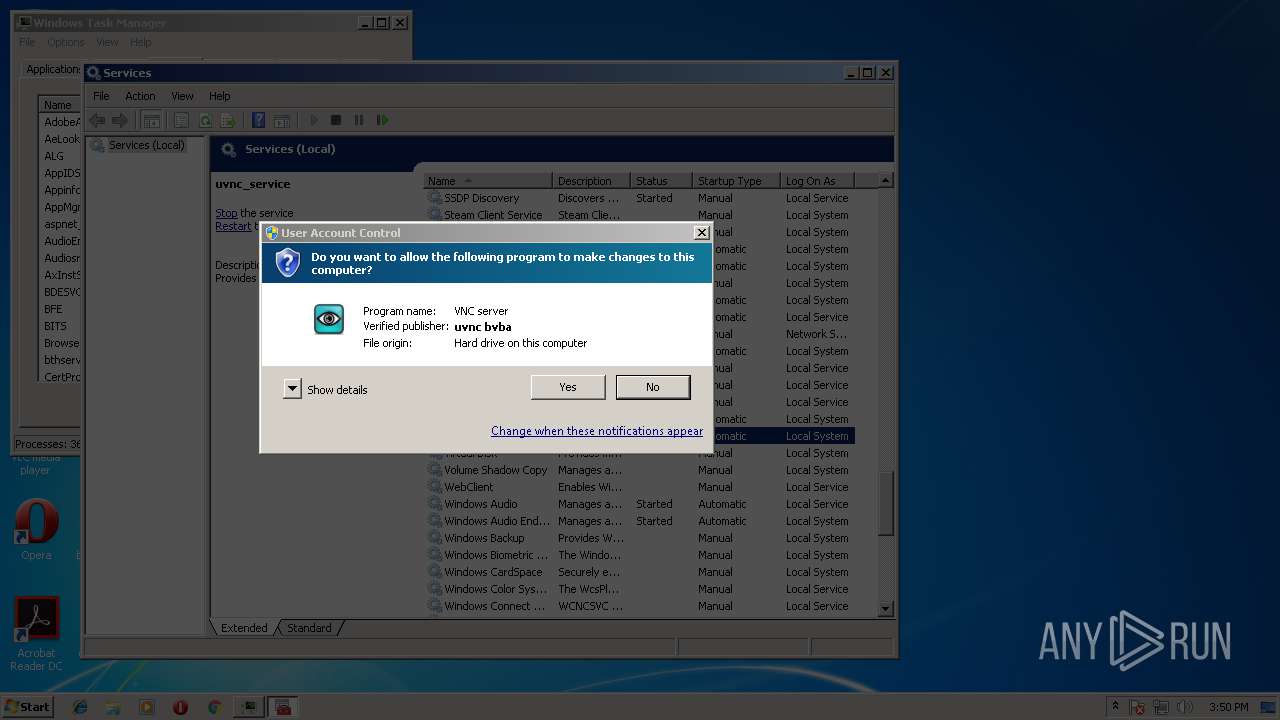The image size is (1280, 720).
Task: Select Windows Connect service row
Action: [x=639, y=606]
